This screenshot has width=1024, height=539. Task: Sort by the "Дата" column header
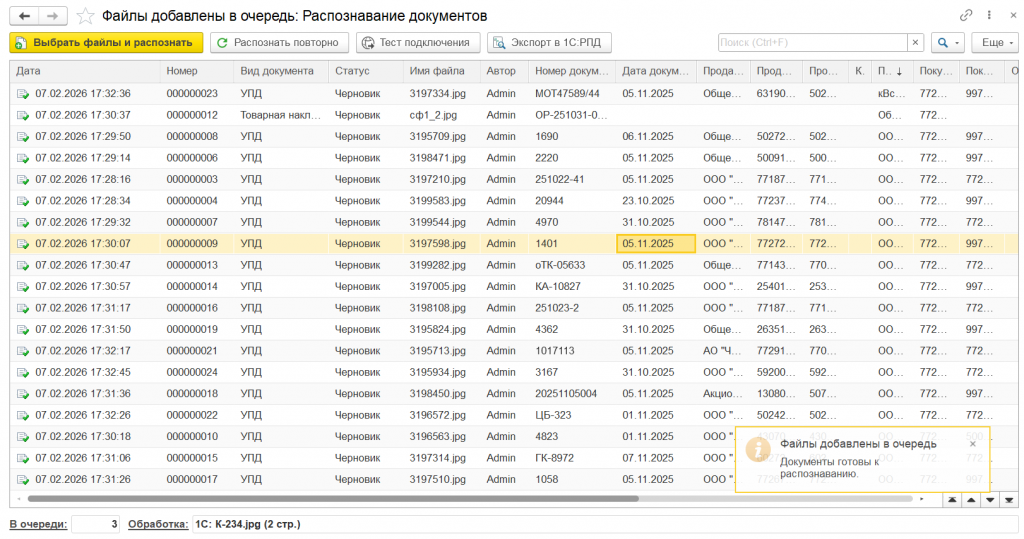tap(29, 71)
